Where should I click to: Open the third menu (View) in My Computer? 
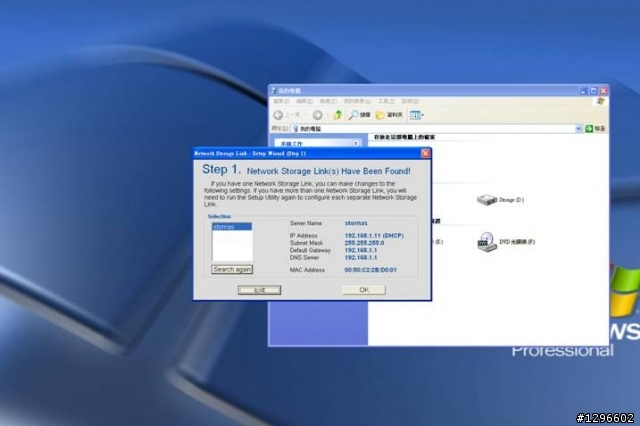pyautogui.click(x=328, y=101)
